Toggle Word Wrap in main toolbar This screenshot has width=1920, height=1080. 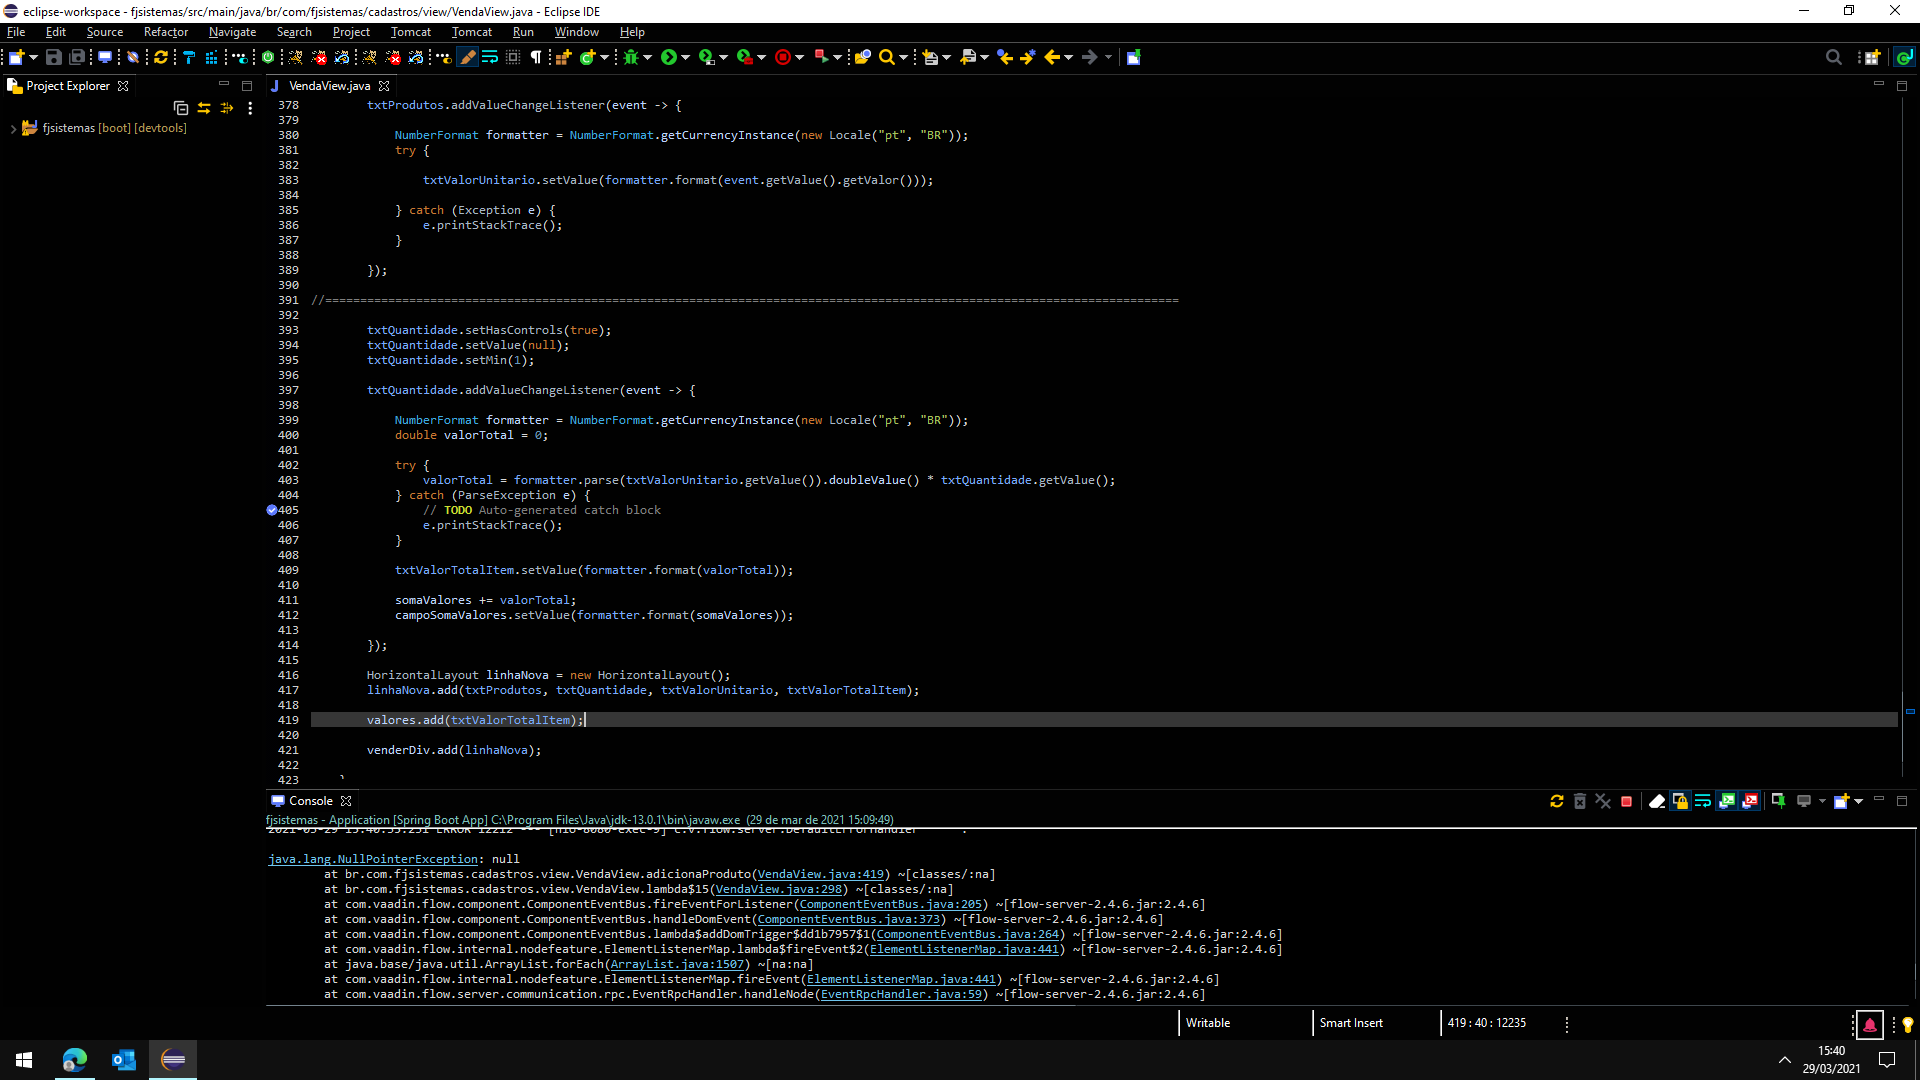point(490,58)
